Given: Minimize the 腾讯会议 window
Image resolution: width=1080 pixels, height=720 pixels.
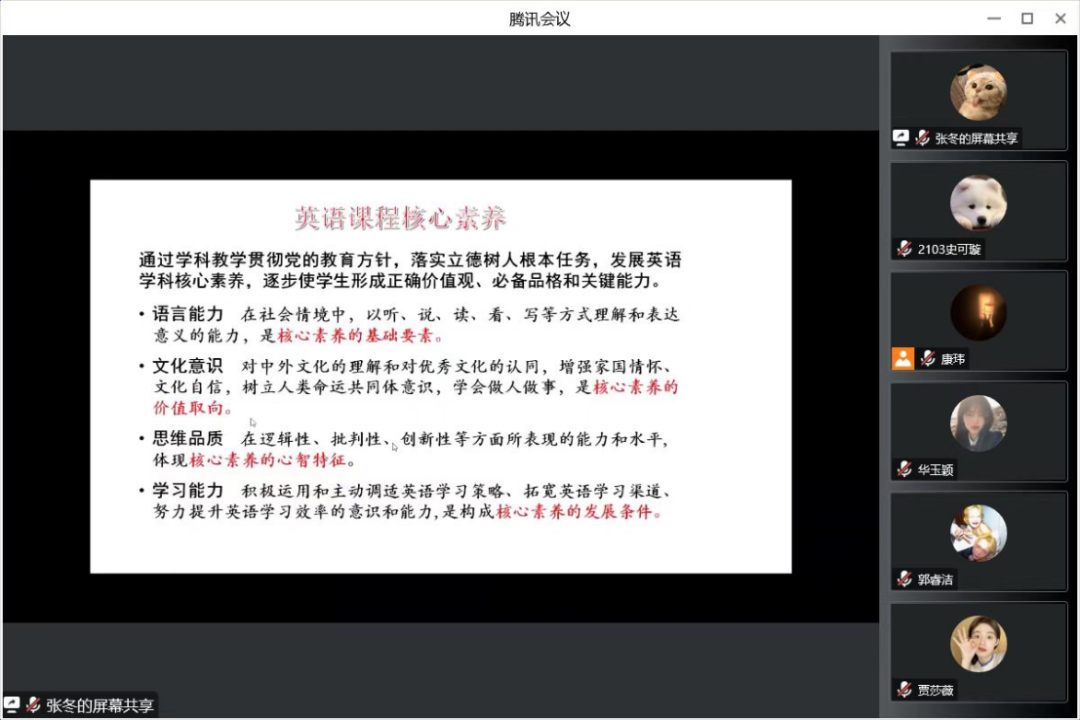Looking at the screenshot, I should [x=993, y=18].
